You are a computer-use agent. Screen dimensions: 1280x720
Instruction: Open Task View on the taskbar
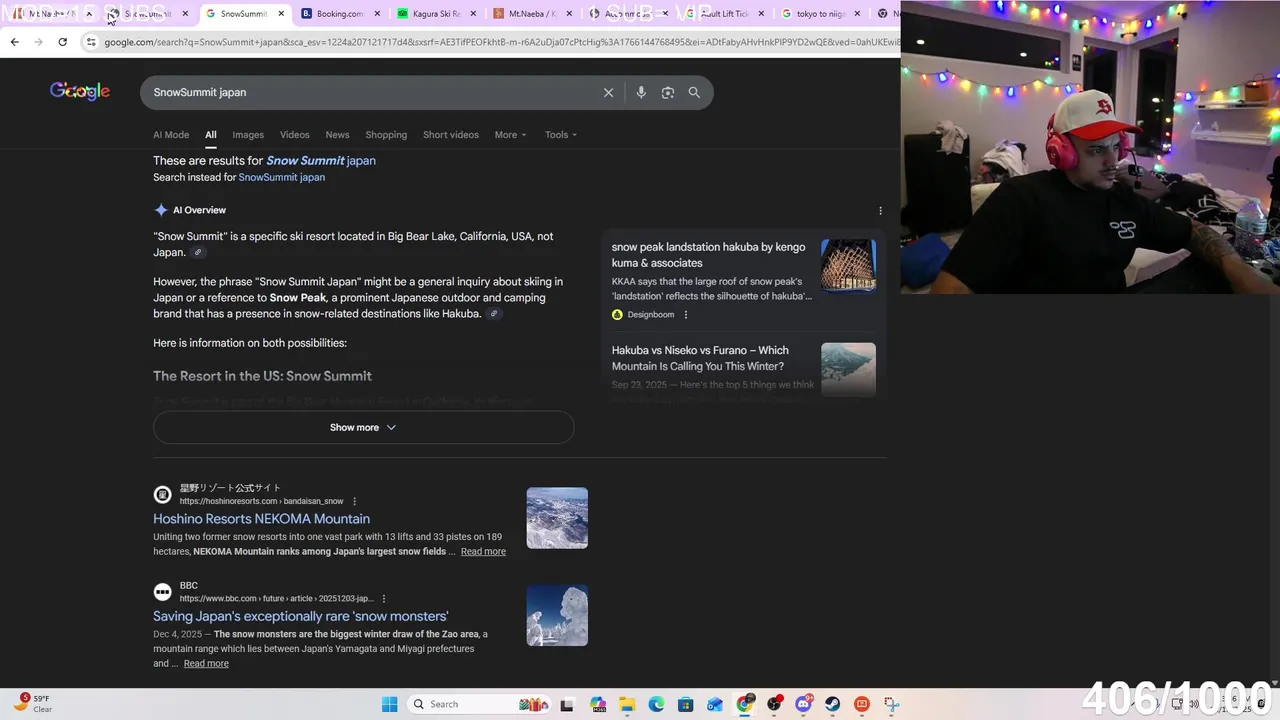[x=567, y=704]
